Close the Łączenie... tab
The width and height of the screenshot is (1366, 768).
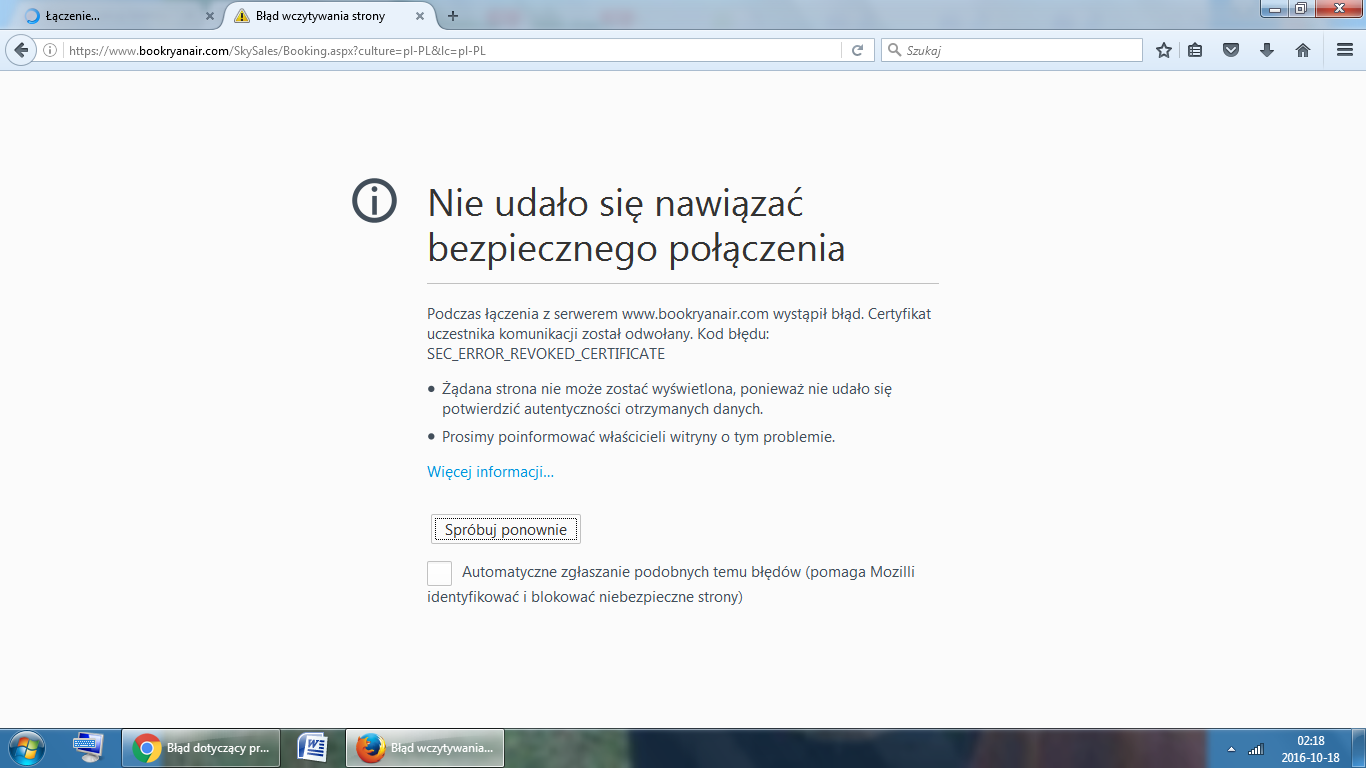click(x=209, y=16)
